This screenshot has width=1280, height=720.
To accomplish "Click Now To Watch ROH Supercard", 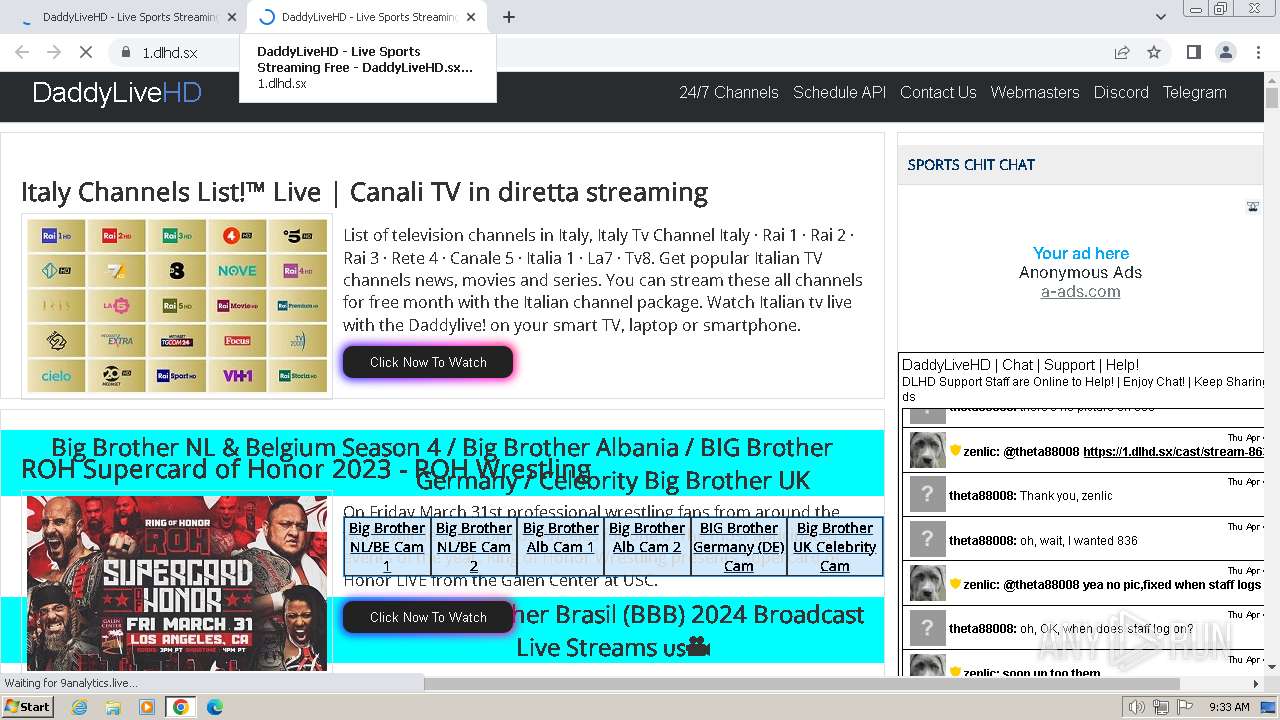I will [428, 617].
